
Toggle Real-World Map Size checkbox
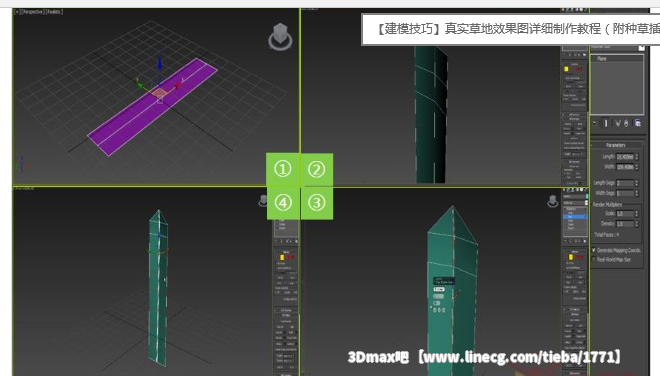click(x=593, y=259)
